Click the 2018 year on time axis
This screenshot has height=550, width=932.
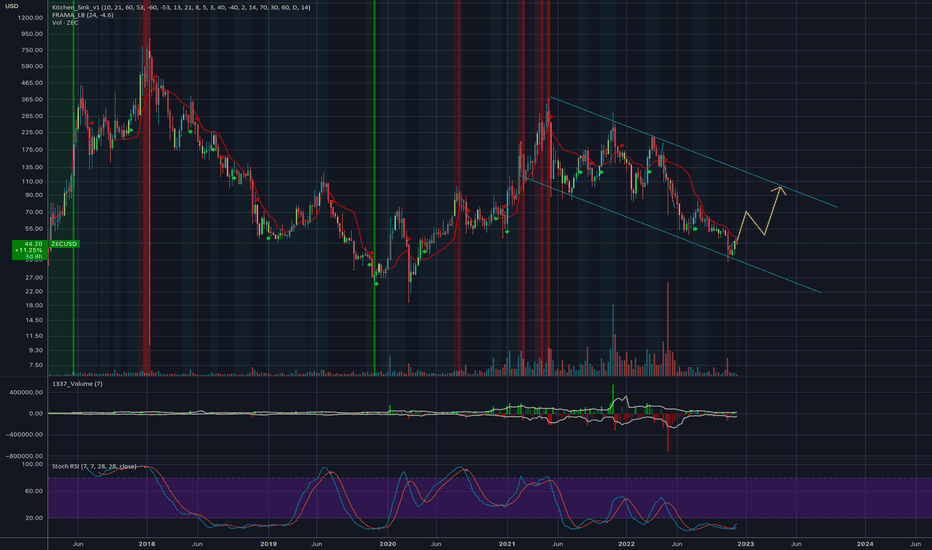click(147, 543)
